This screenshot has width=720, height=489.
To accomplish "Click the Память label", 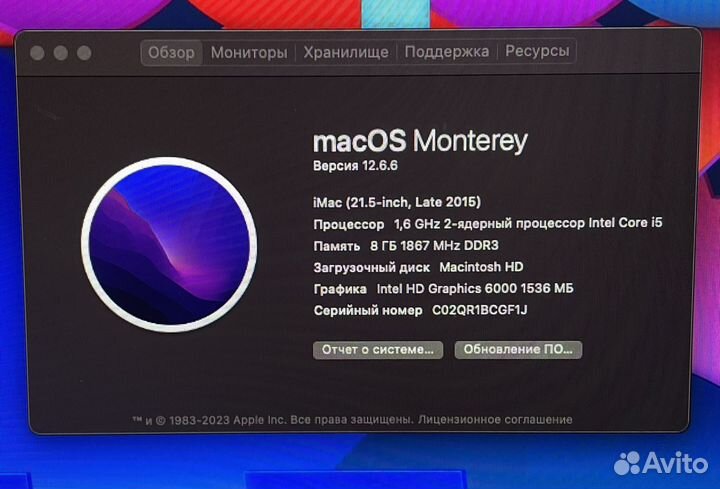I will click(x=337, y=246).
